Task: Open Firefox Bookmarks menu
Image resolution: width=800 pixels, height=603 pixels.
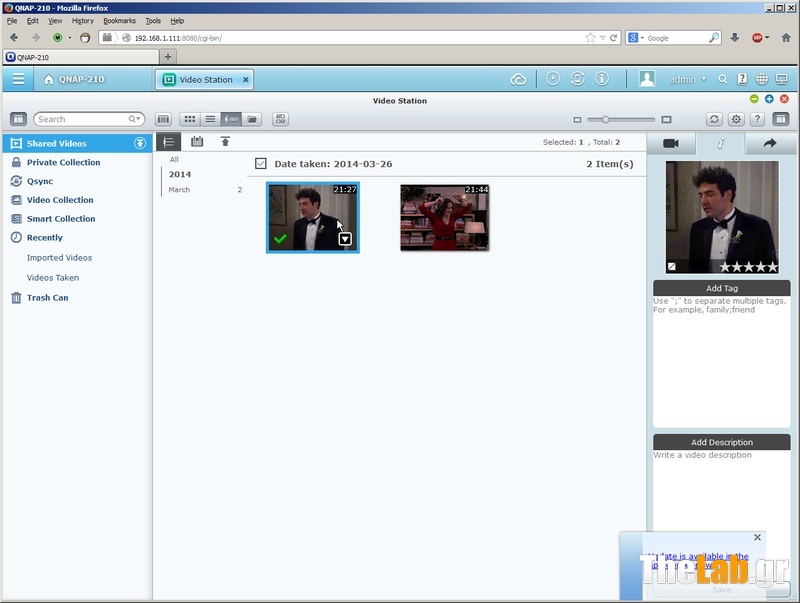Action: tap(119, 21)
